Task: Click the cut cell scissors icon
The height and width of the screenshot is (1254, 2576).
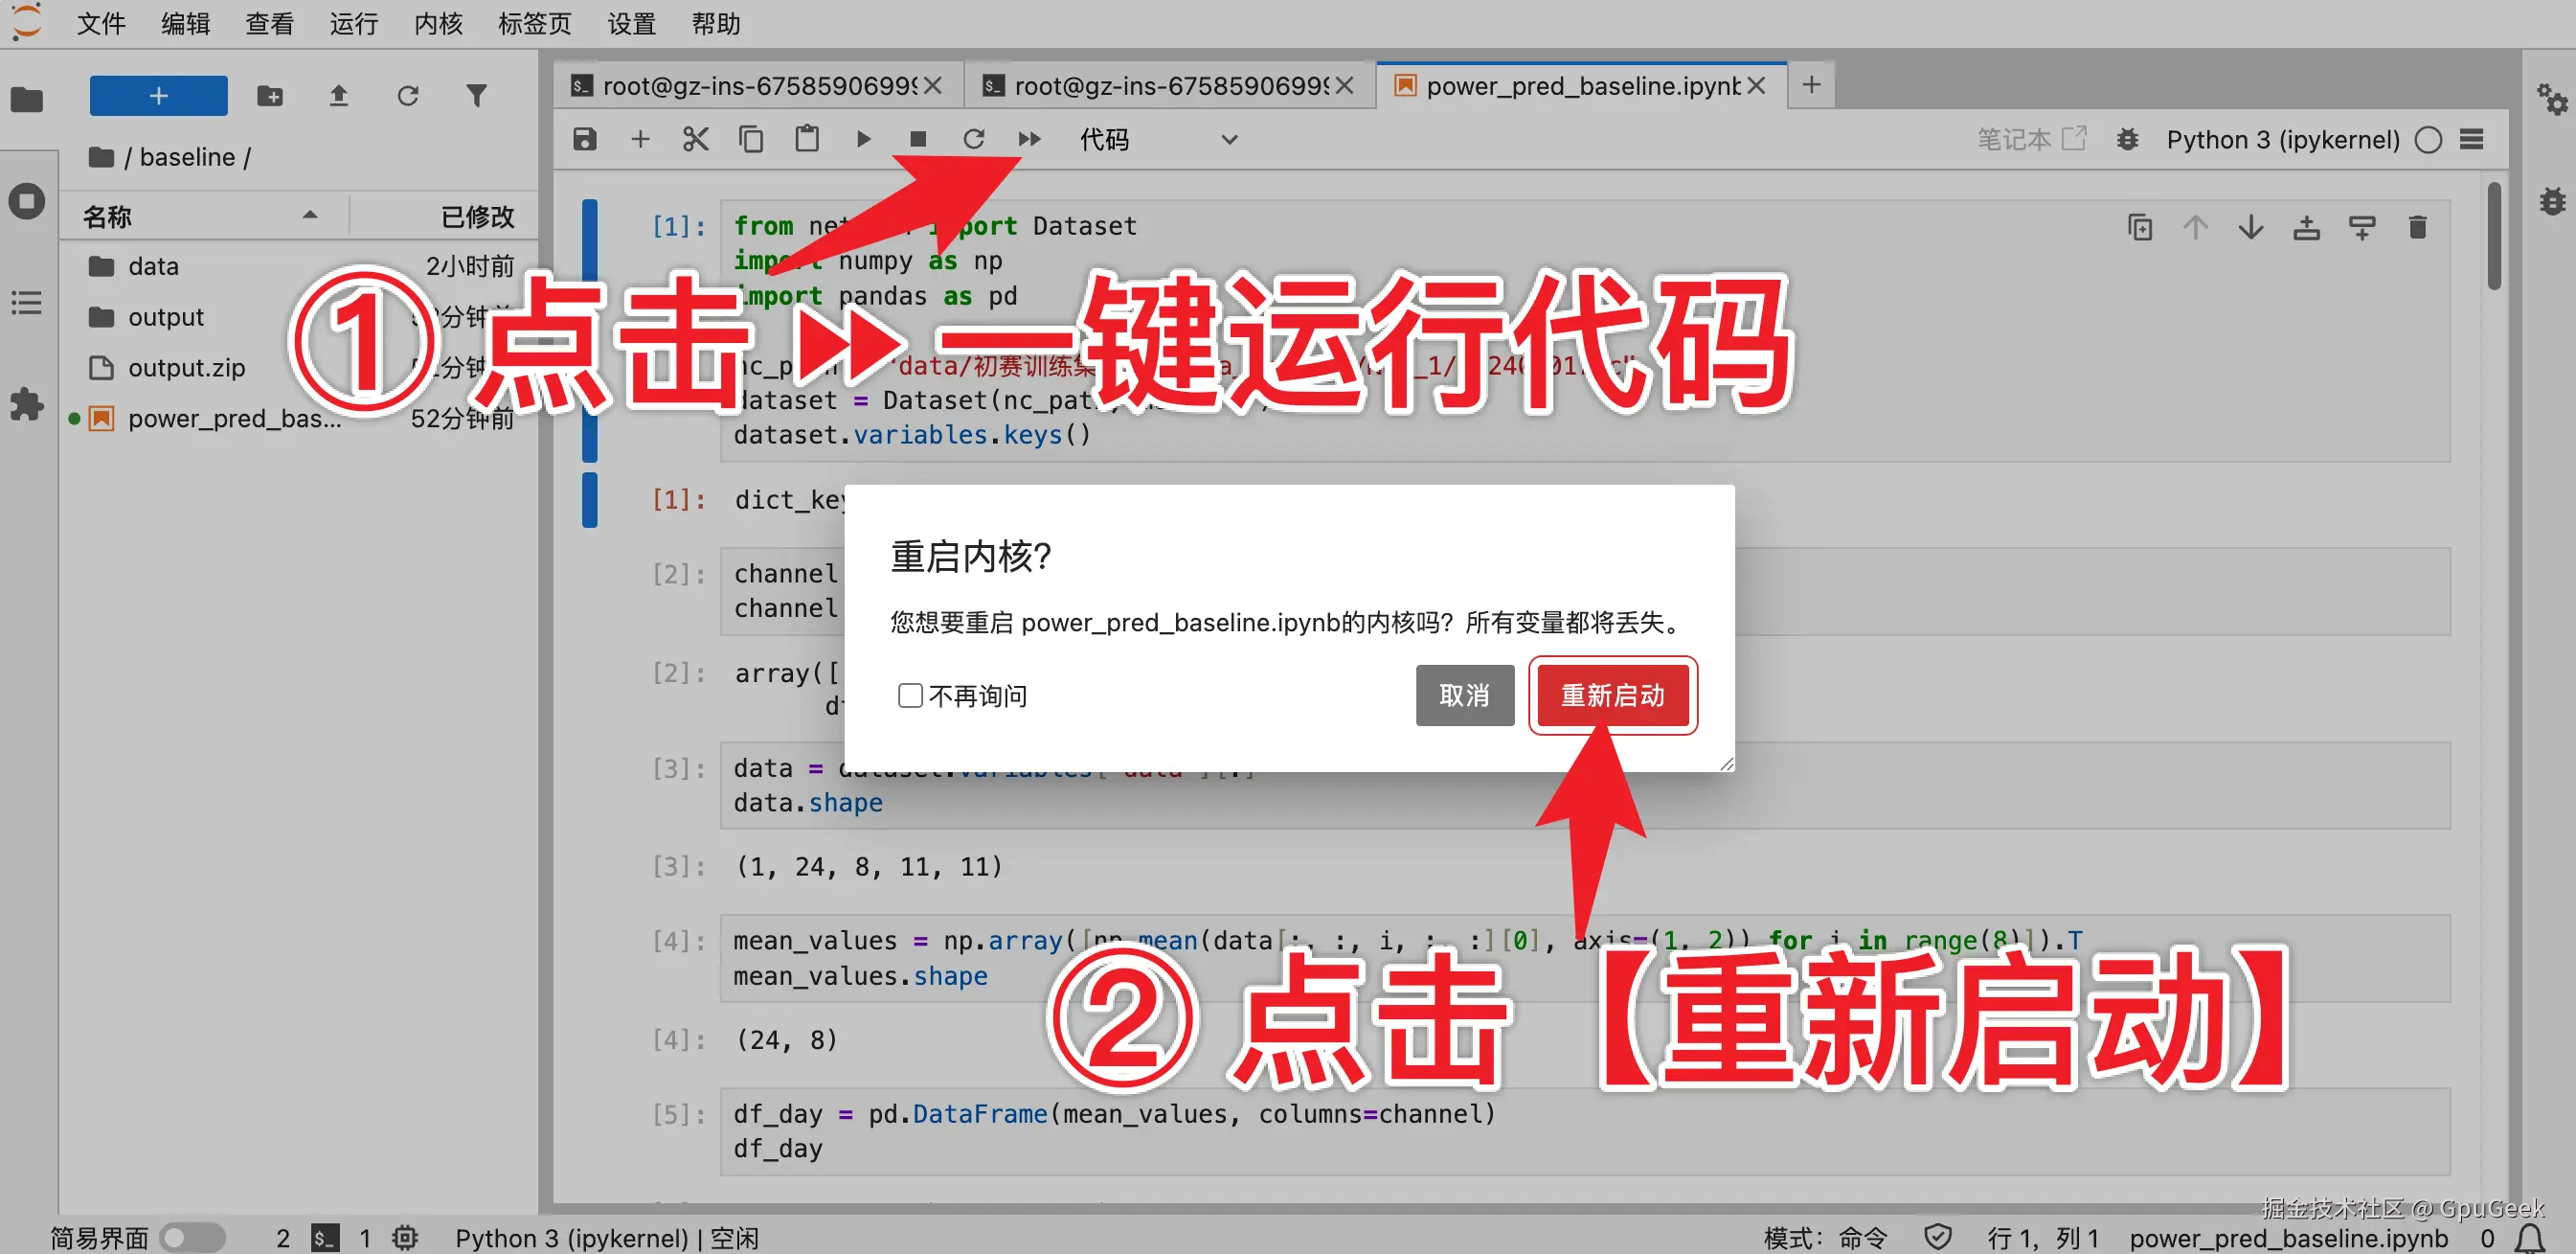Action: tap(695, 139)
